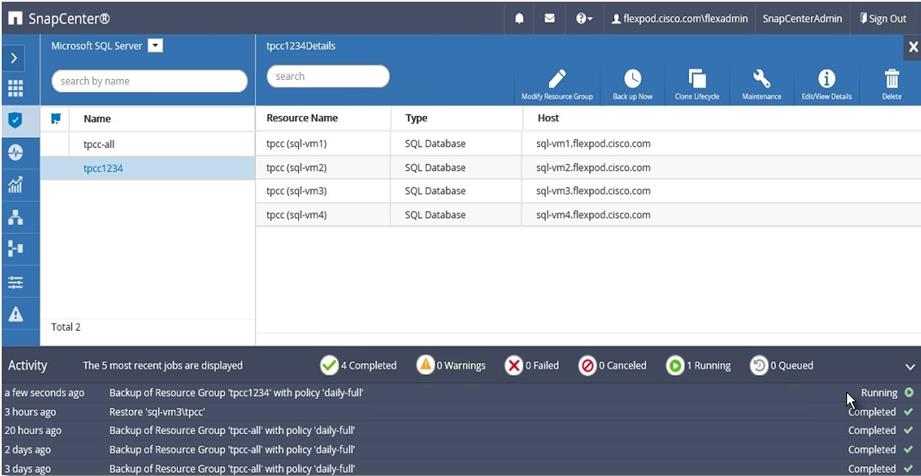Screen dimensions: 921x476
Task: Open the tpcc-all backup from 3 days ago
Action: (460, 468)
